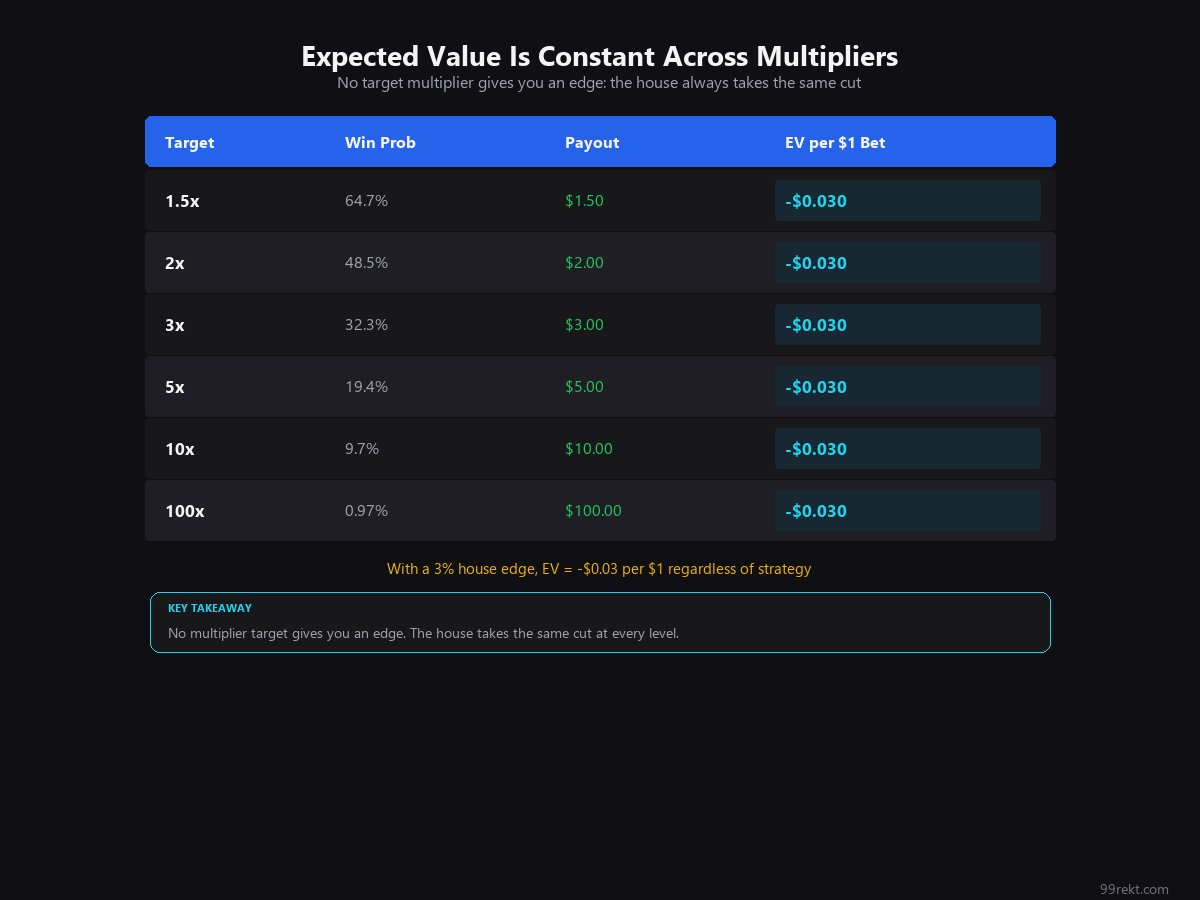Select the Key Takeaway box heading
This screenshot has width=1200, height=900.
tap(210, 608)
